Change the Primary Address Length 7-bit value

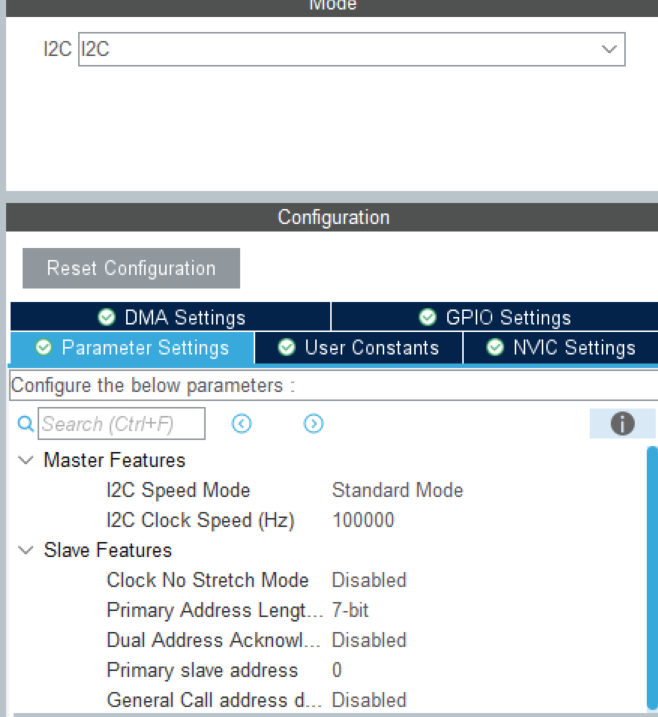coord(350,610)
